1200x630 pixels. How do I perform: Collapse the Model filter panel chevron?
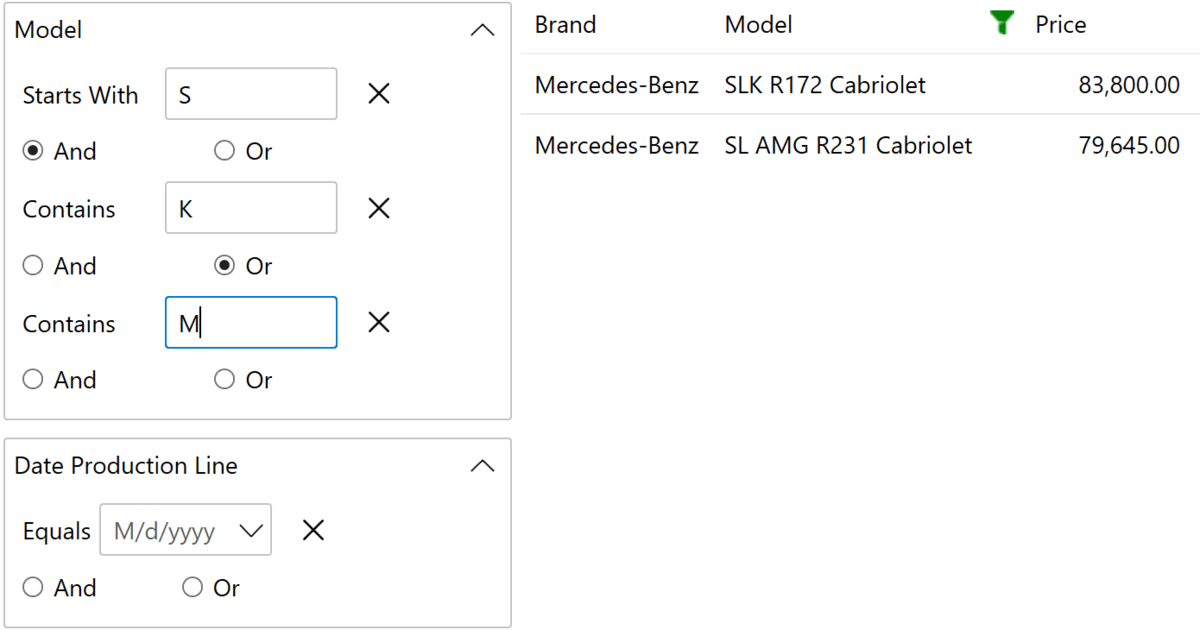tap(483, 29)
